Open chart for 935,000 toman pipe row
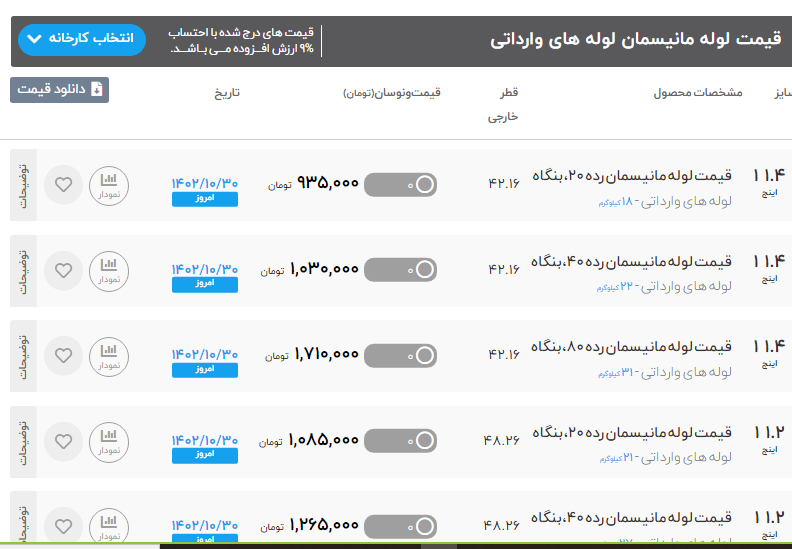 pyautogui.click(x=109, y=185)
